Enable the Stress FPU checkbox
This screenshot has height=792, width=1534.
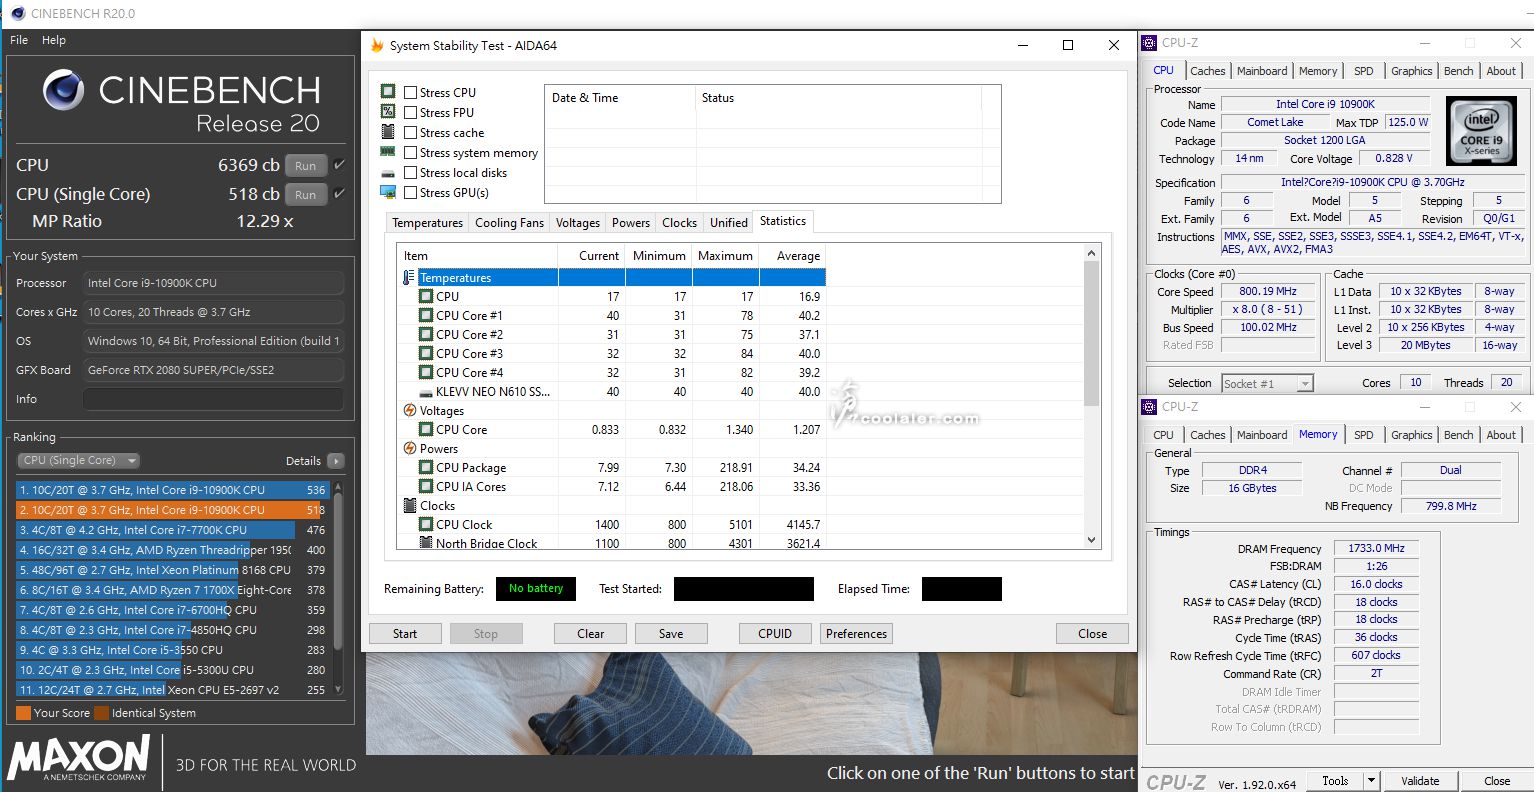[x=411, y=112]
